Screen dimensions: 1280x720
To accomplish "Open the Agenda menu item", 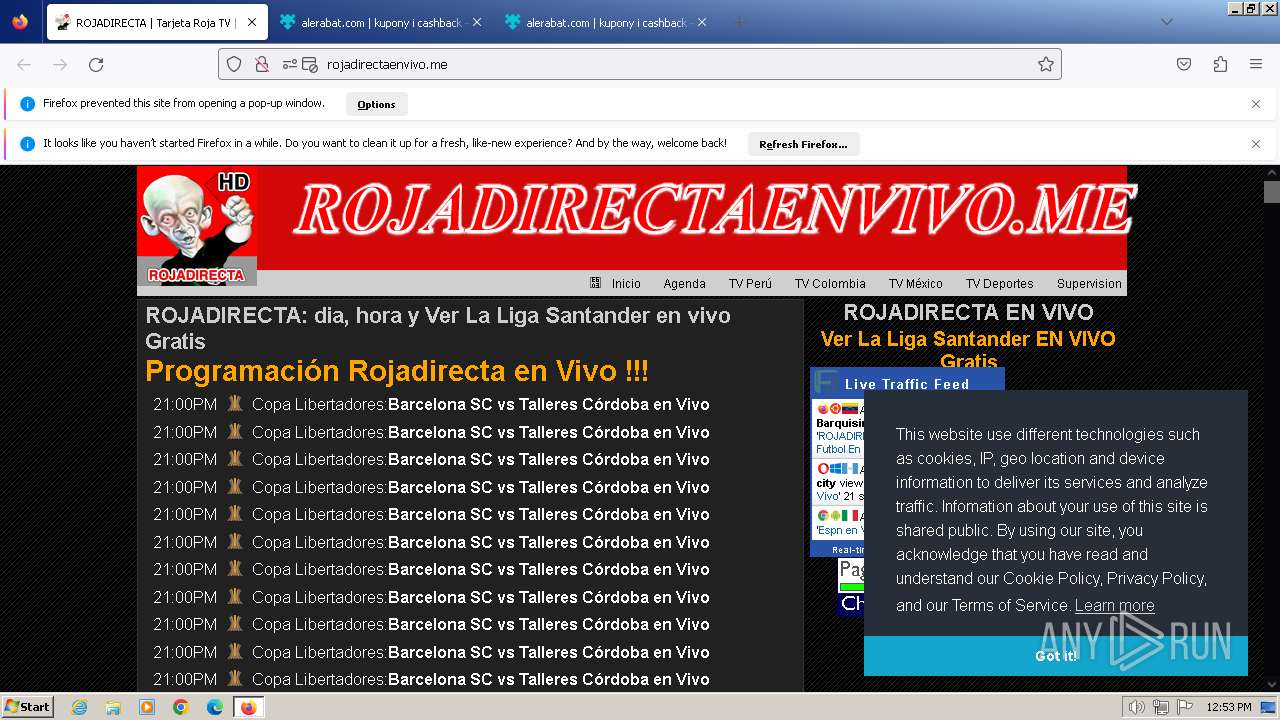I will (684, 283).
